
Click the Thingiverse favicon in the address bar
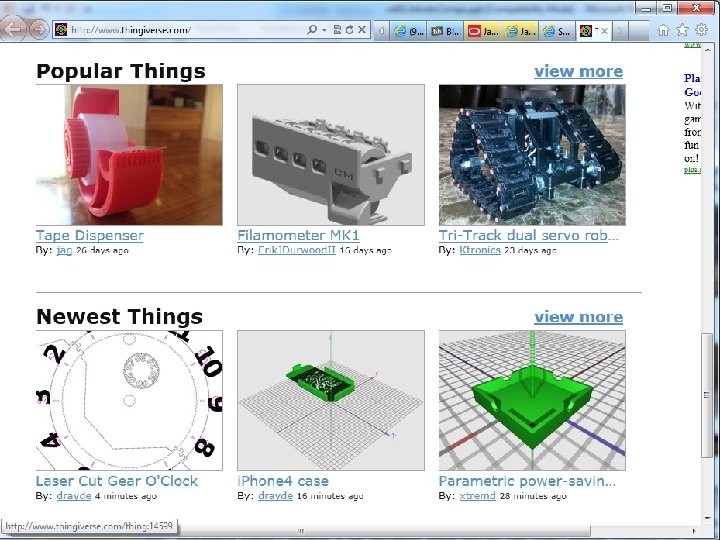[61, 30]
